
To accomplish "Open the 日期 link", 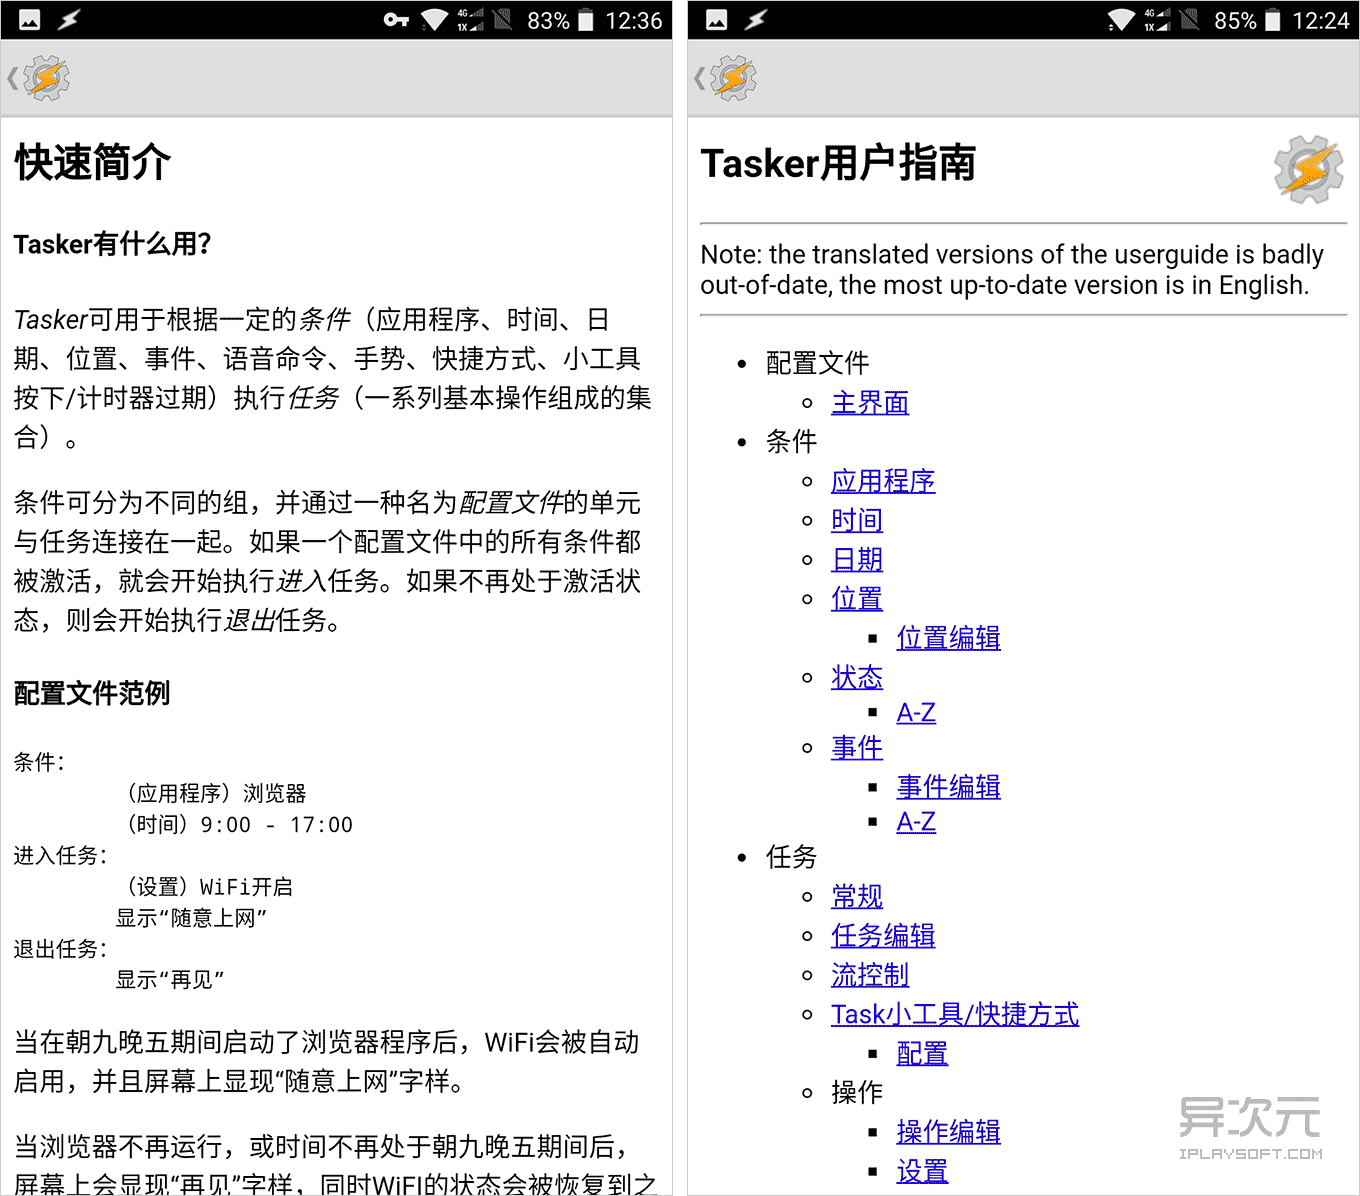I will tap(856, 559).
